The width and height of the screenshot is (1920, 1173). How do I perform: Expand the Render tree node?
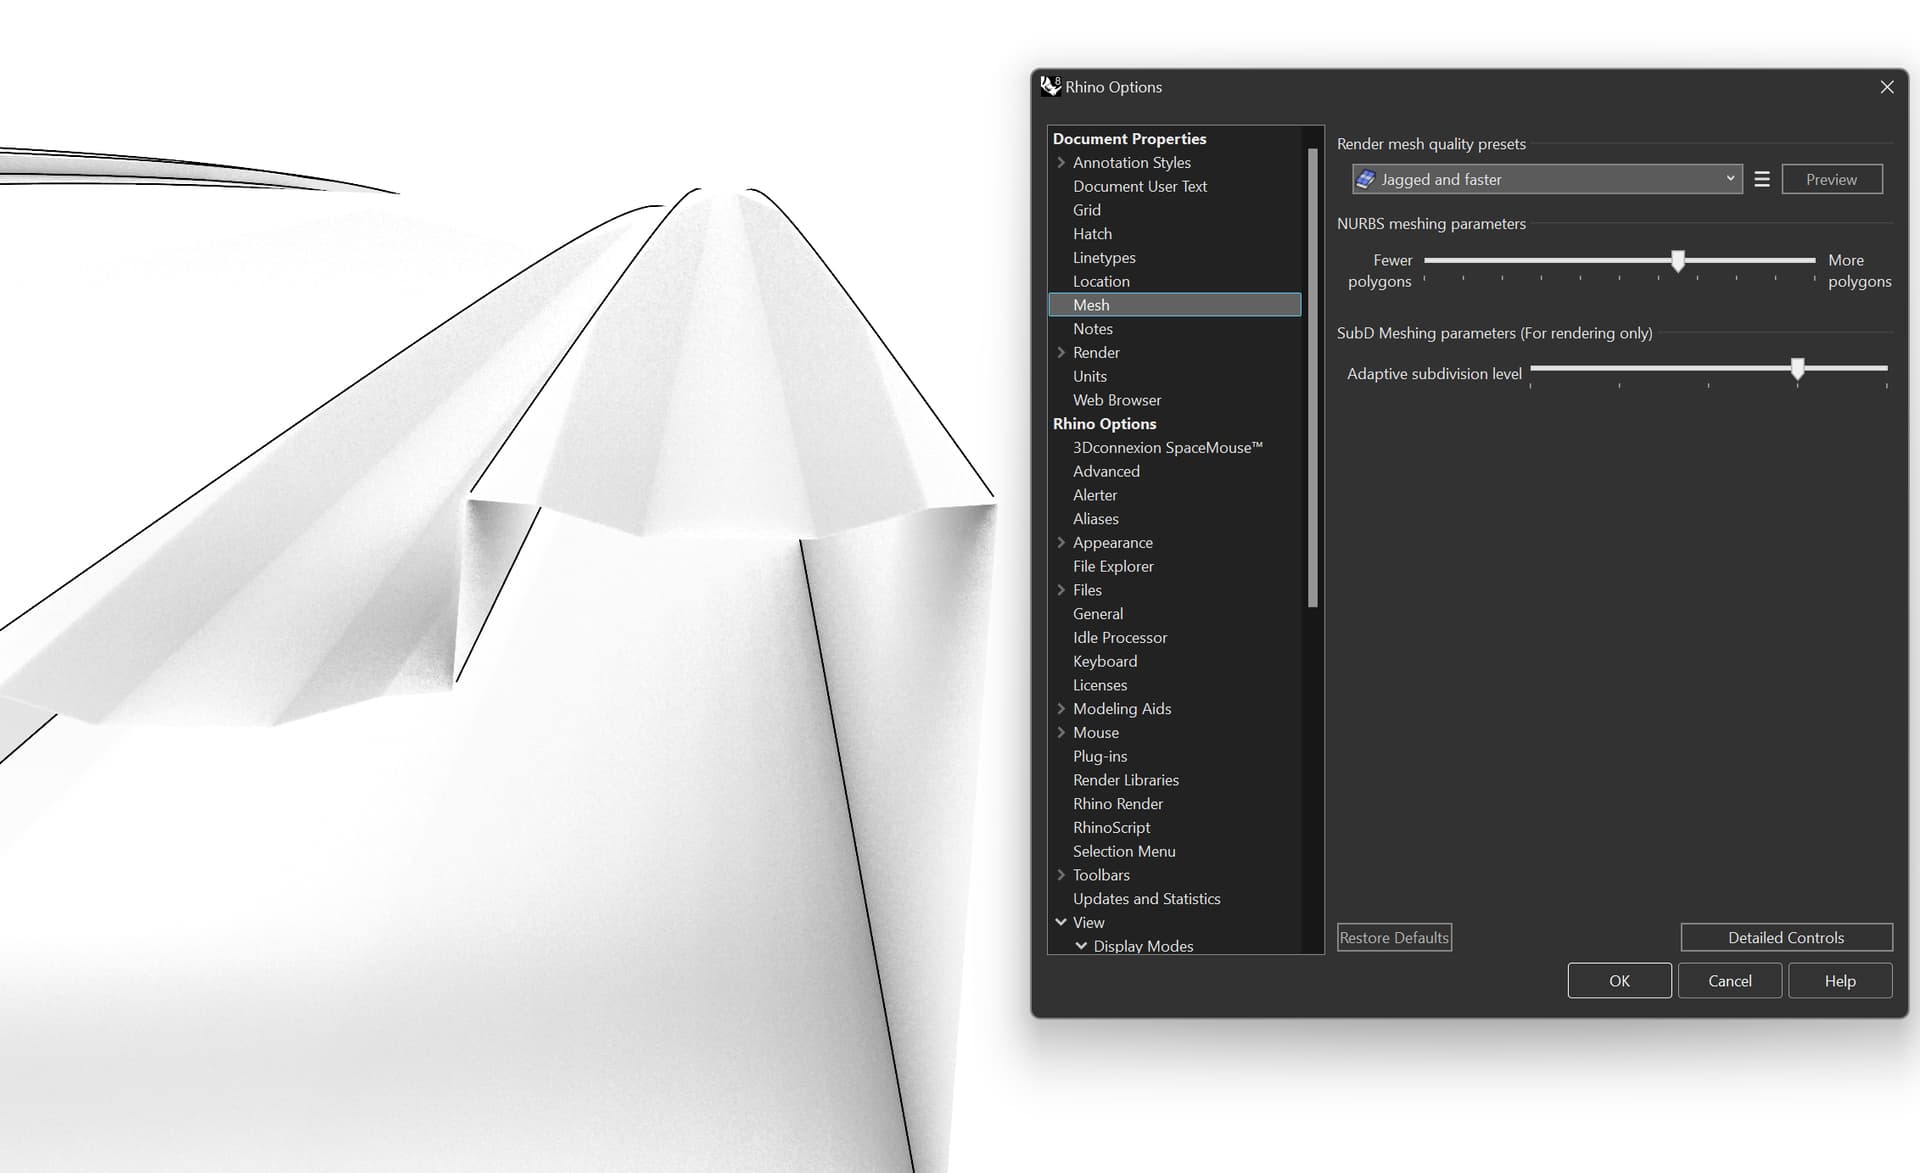tap(1061, 352)
